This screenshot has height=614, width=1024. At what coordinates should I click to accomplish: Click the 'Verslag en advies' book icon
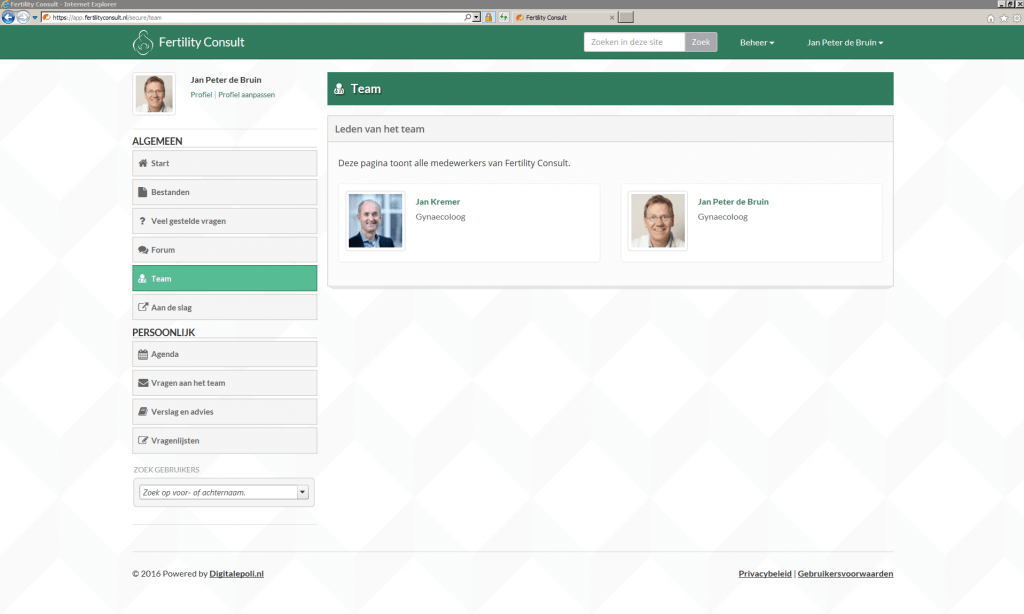[143, 412]
